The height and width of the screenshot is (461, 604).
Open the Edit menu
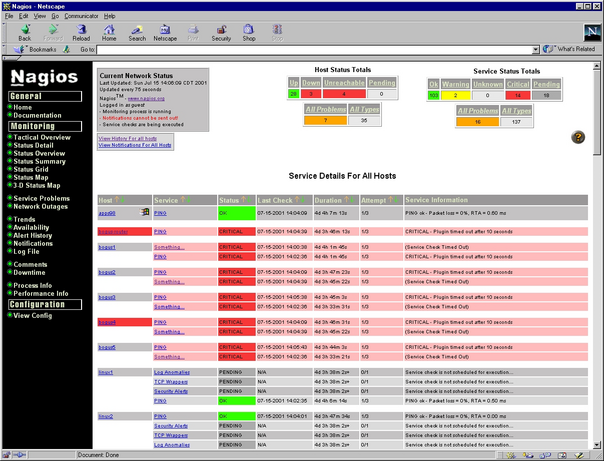point(23,16)
